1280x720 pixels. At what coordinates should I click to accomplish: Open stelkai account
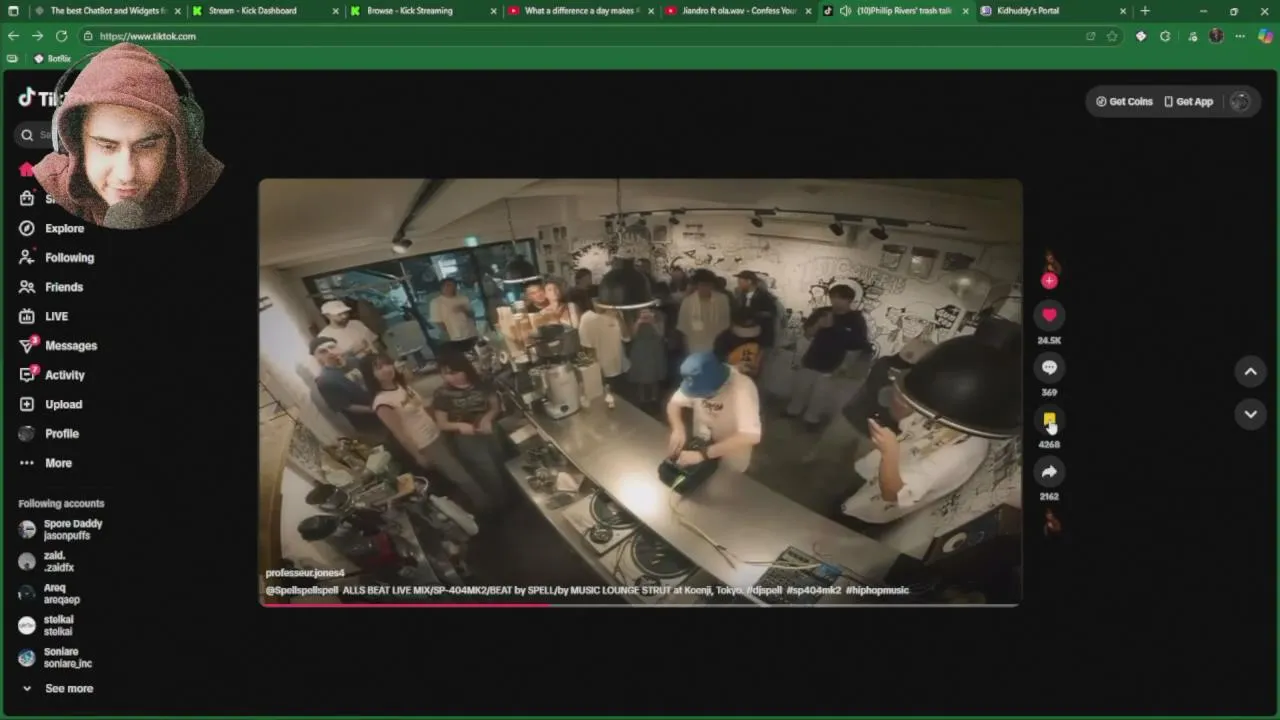click(46, 625)
